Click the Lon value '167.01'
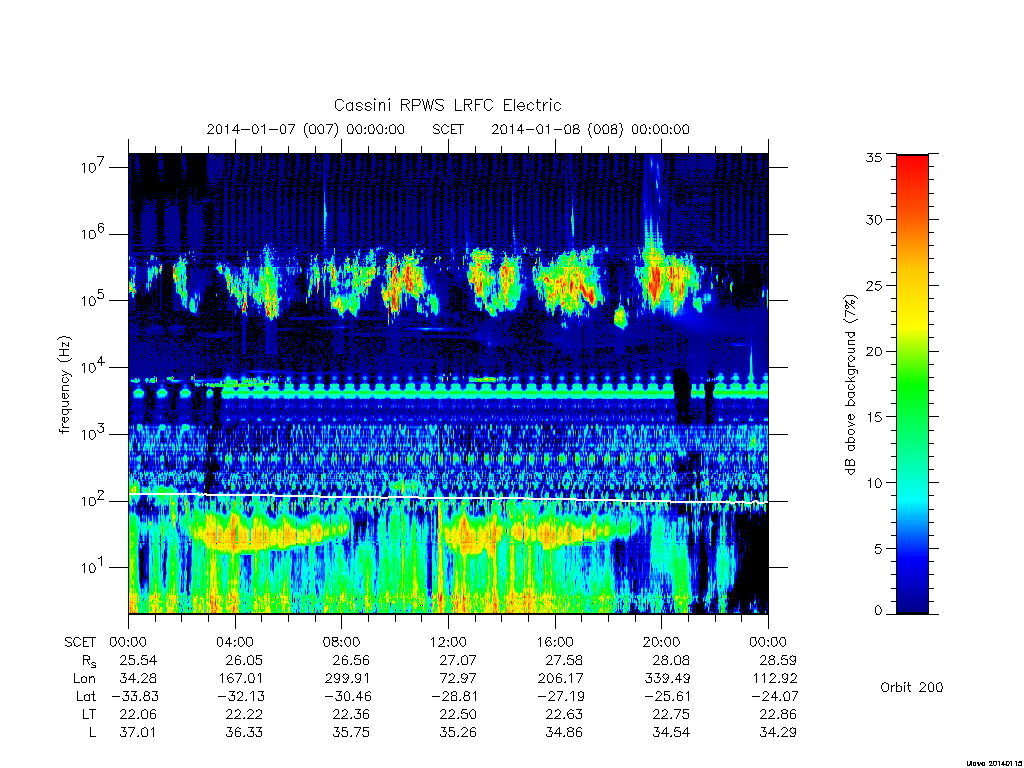The image size is (1024, 768). [x=242, y=679]
